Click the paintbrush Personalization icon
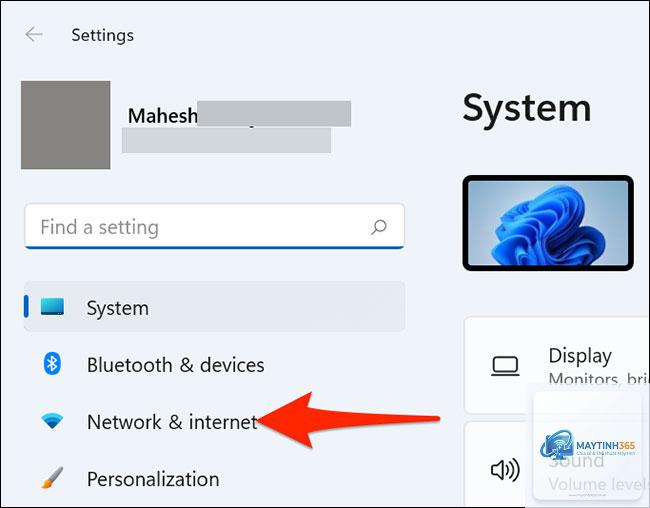This screenshot has width=650, height=508. pyautogui.click(x=52, y=477)
